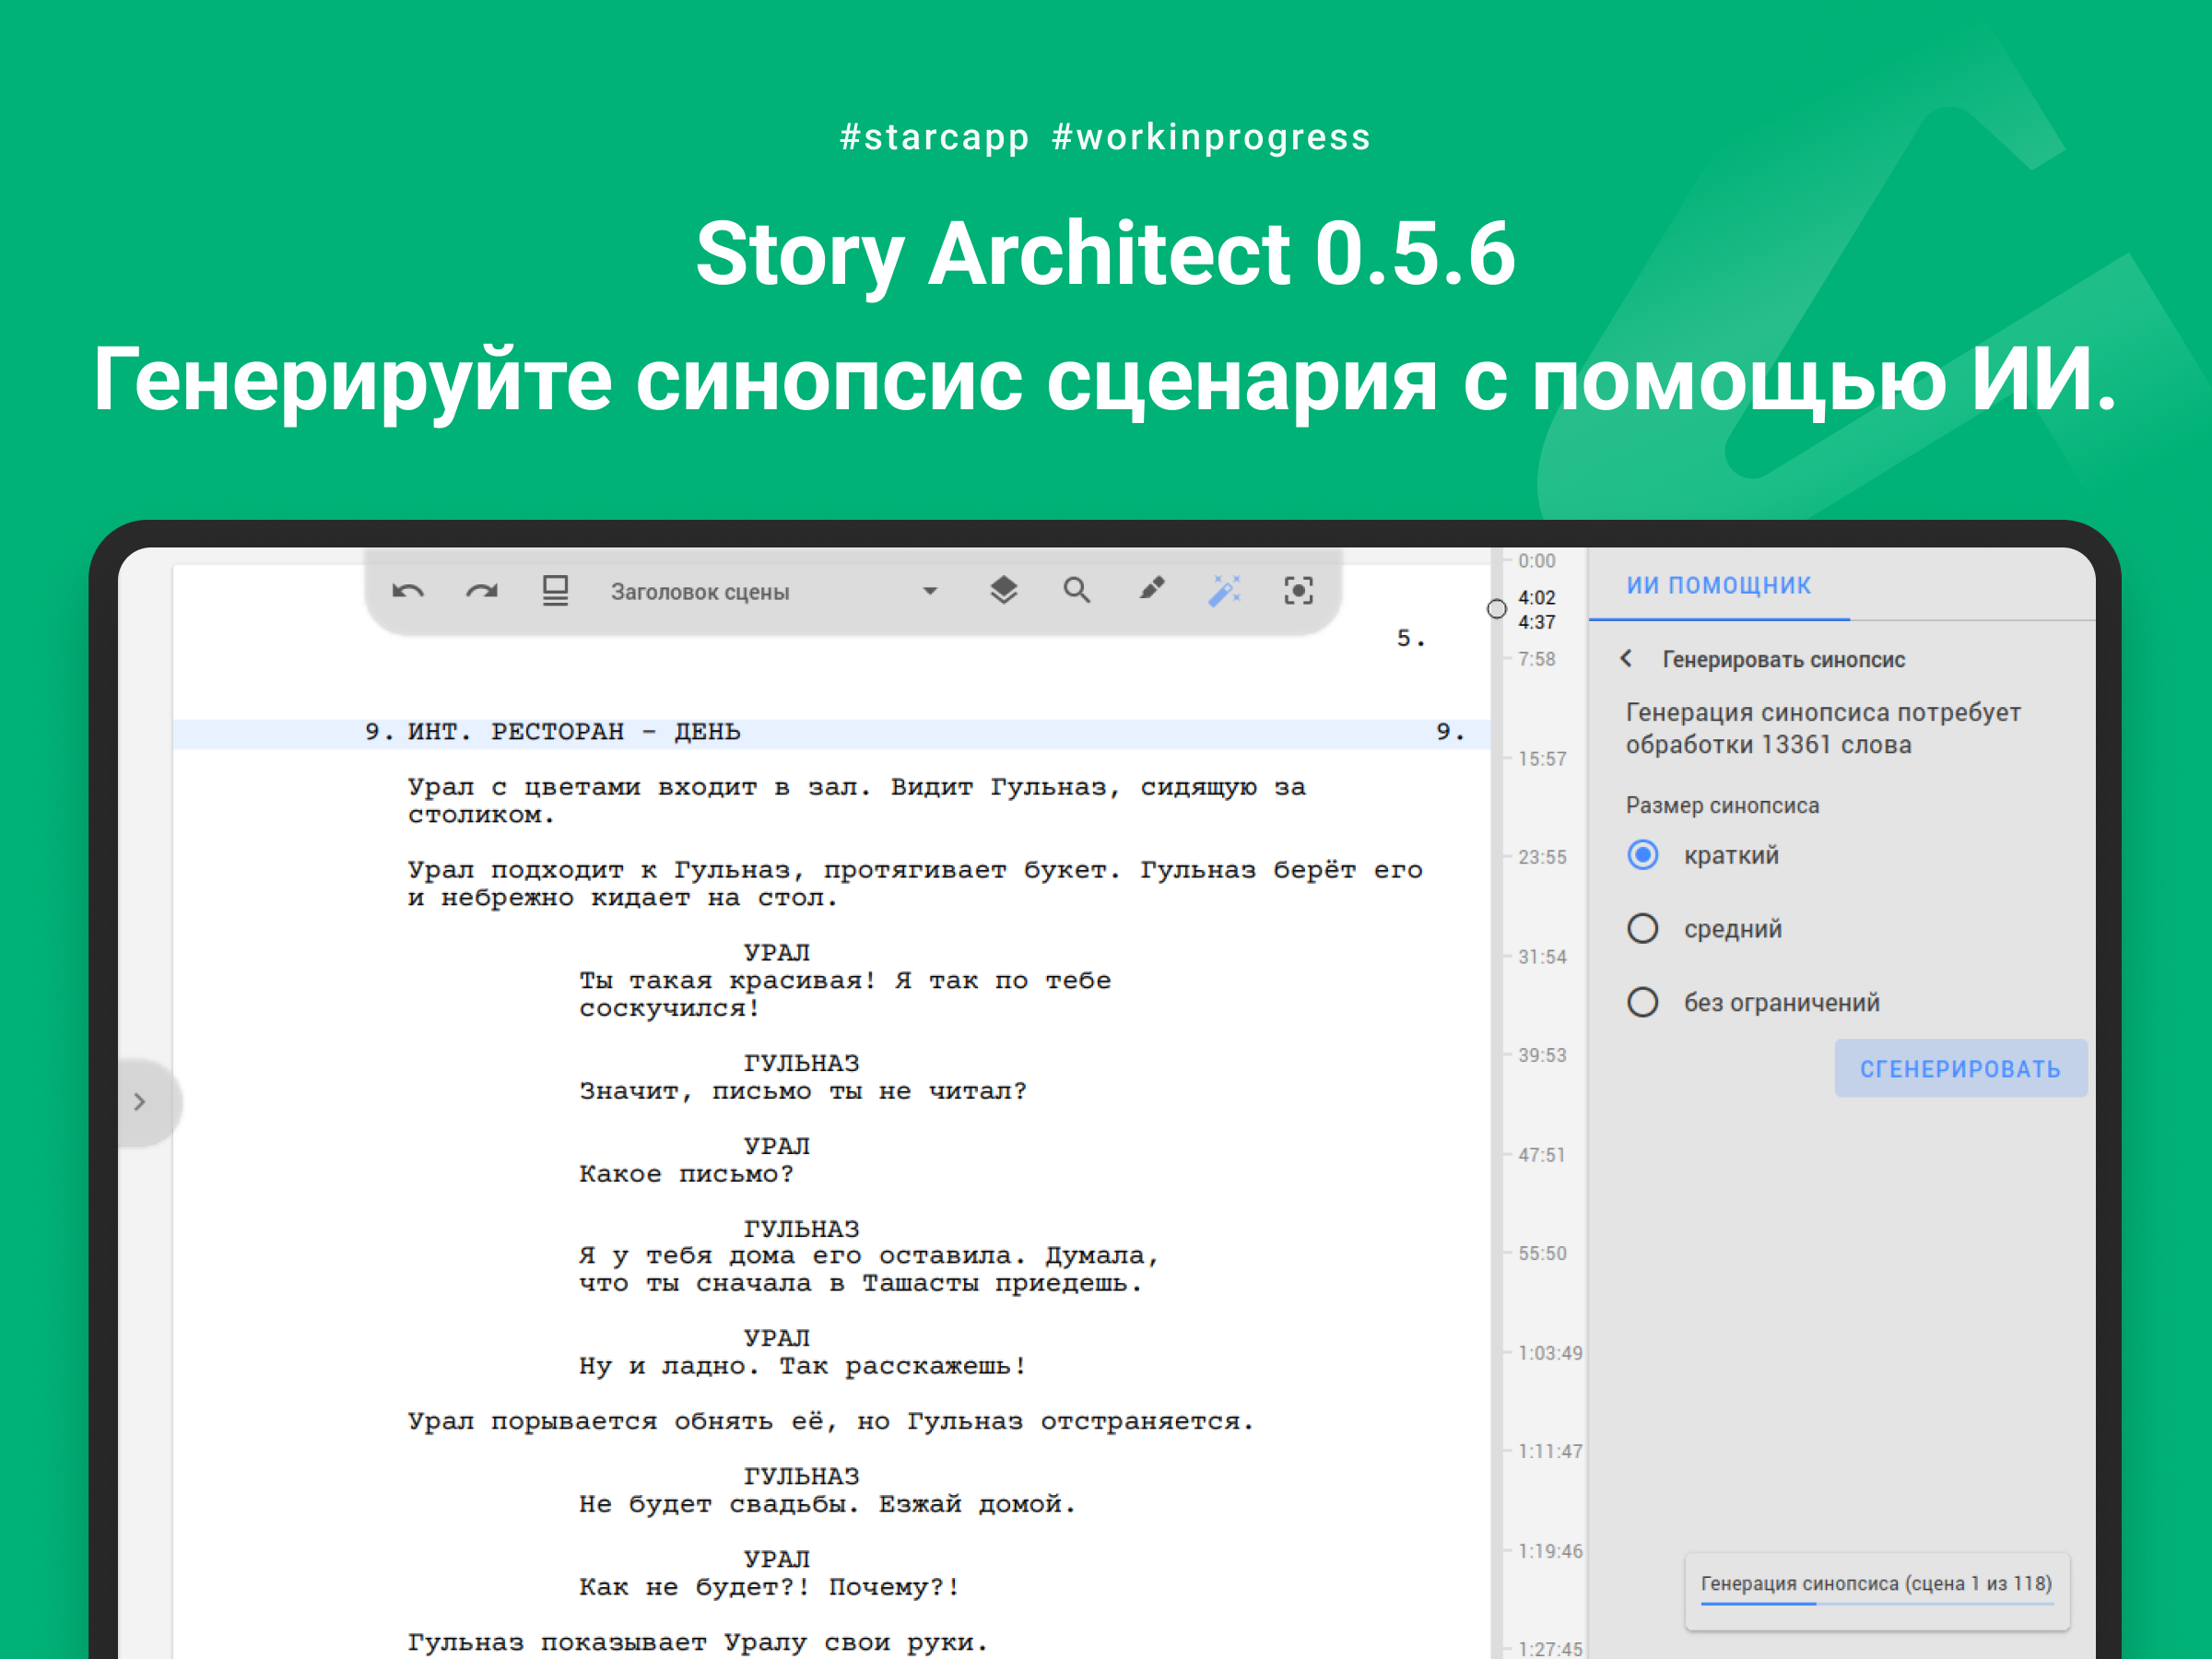This screenshot has height=1659, width=2212.
Task: Click dialogue line Как не будет?! Почему?!
Action: 769,1587
